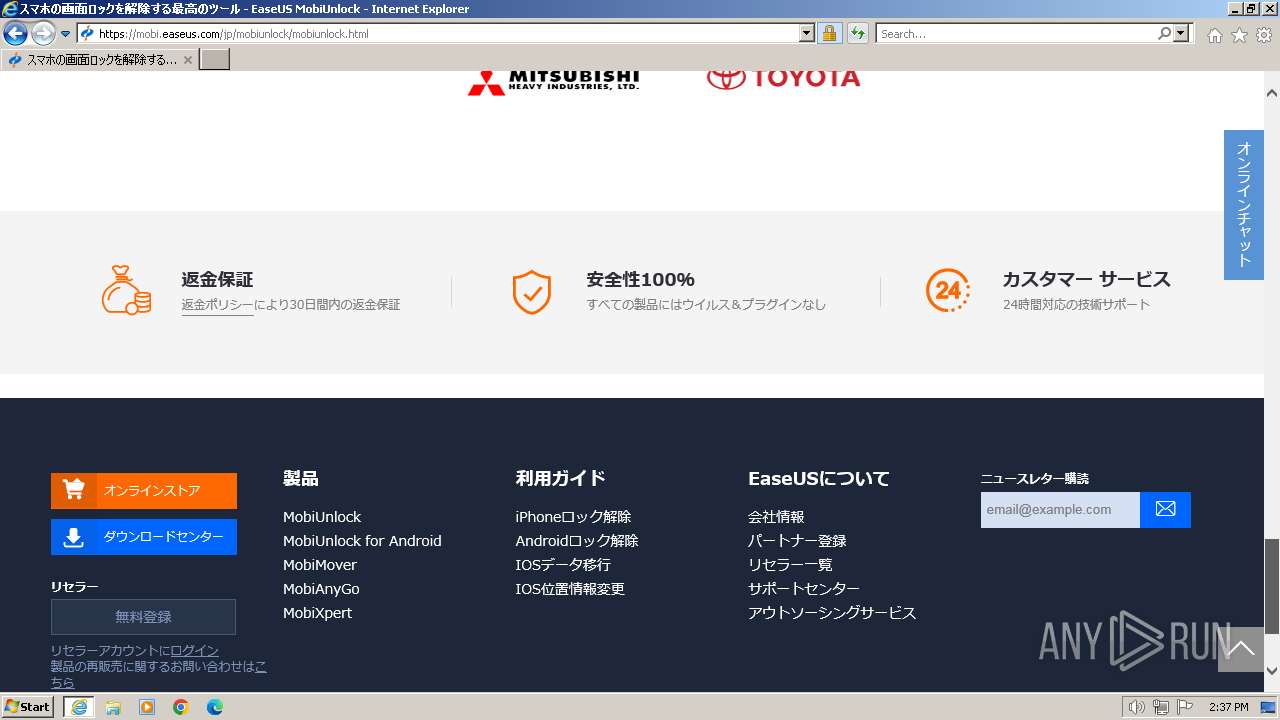Open the Action Center flag icon

[1183, 707]
